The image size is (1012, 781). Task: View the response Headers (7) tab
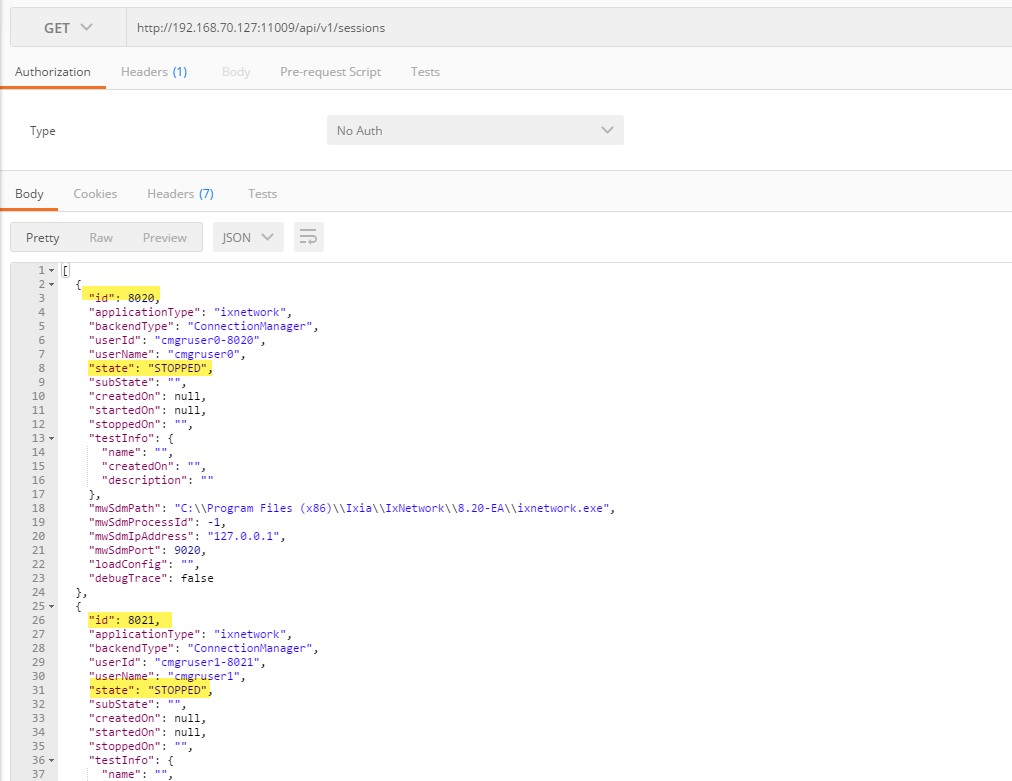point(180,194)
